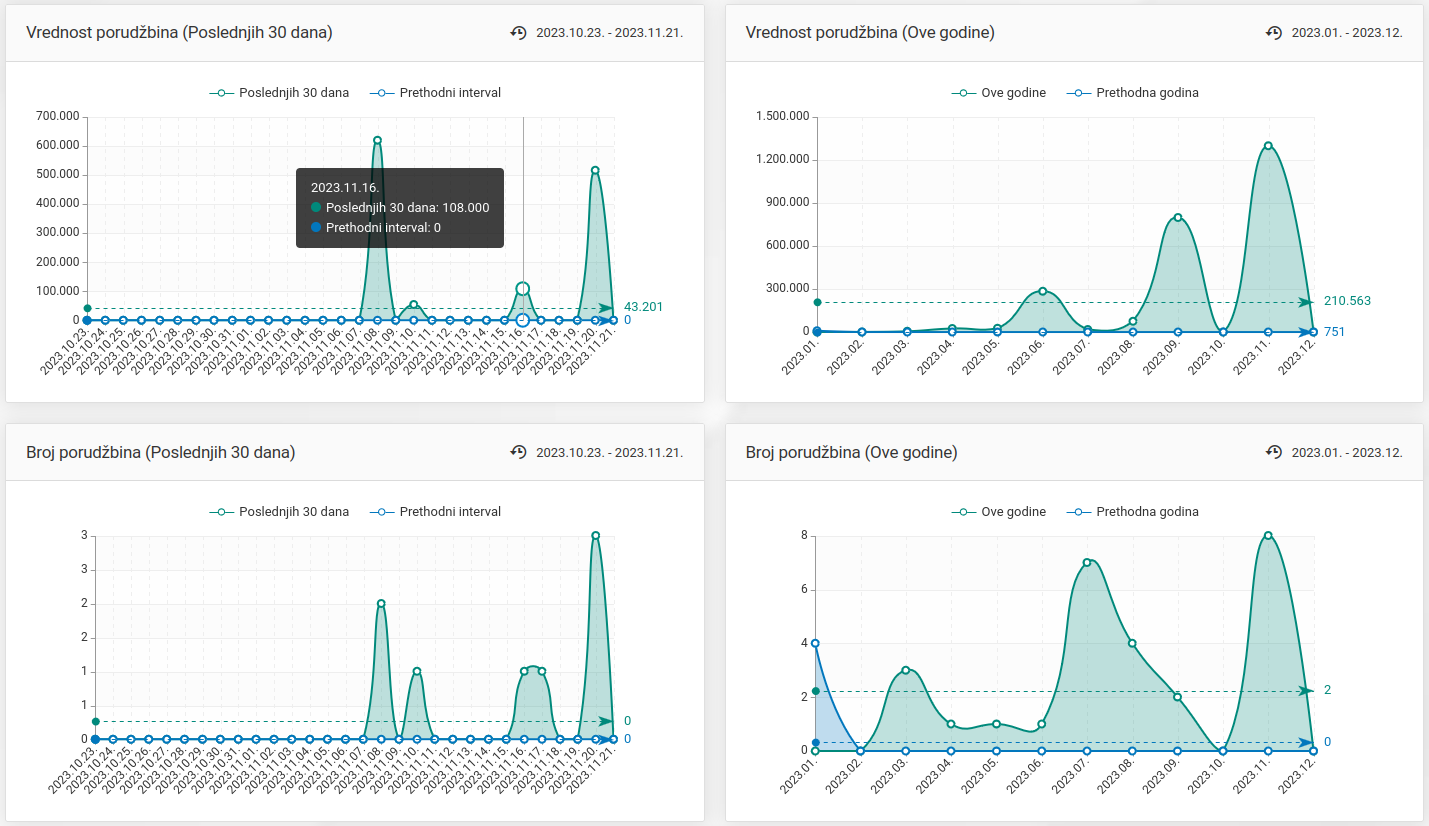Open date range 2023.10.23. - 2023.11.21. in Vrednost card

tap(609, 33)
